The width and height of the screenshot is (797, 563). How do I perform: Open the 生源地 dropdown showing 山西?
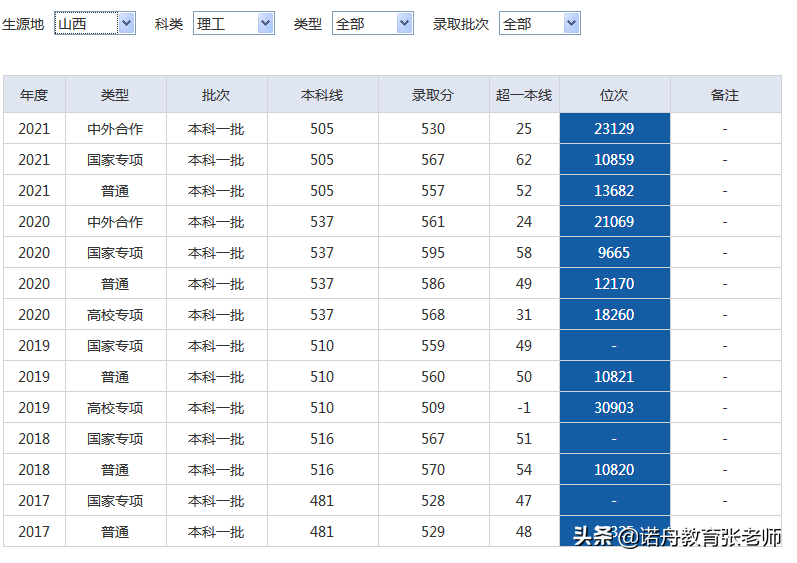coord(95,23)
